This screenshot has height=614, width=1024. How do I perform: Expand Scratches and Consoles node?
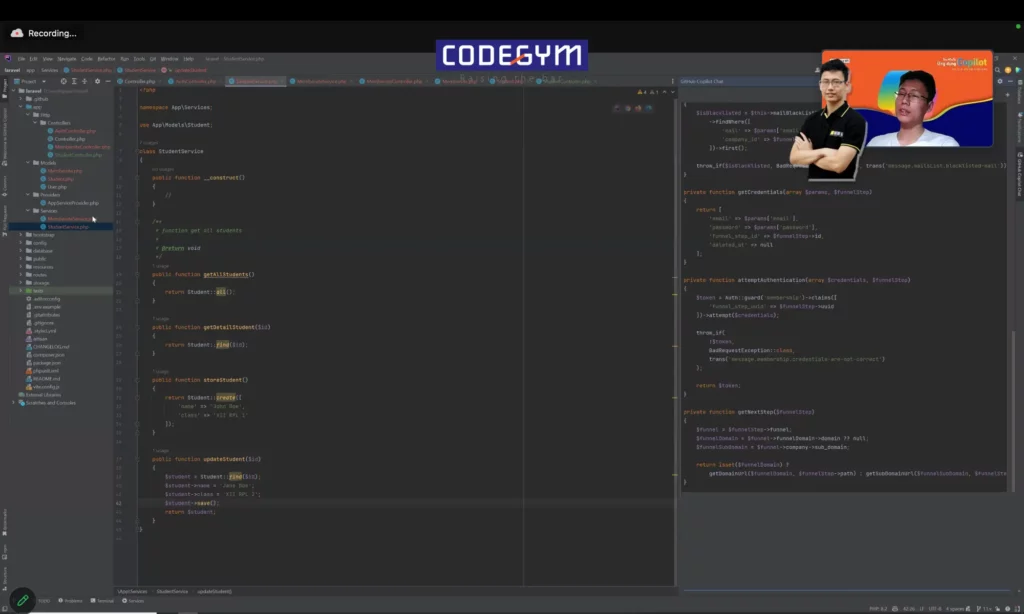tap(14, 402)
